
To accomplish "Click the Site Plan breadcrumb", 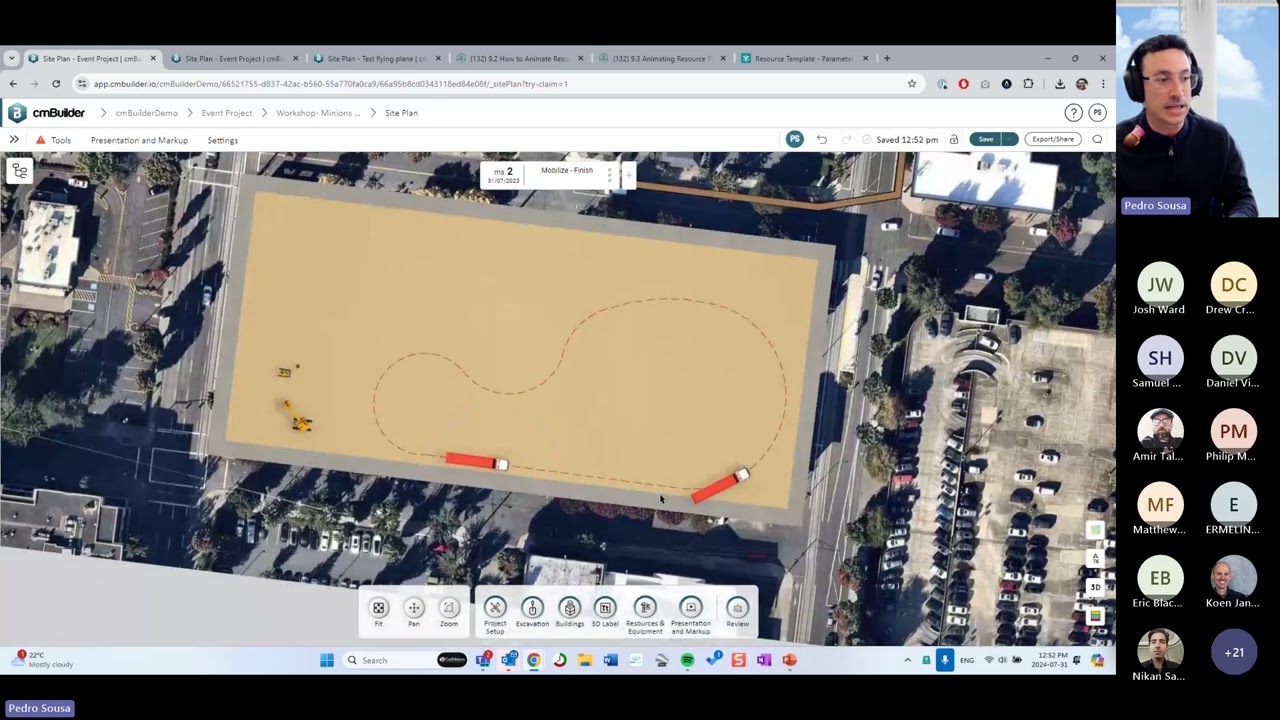I will [401, 113].
